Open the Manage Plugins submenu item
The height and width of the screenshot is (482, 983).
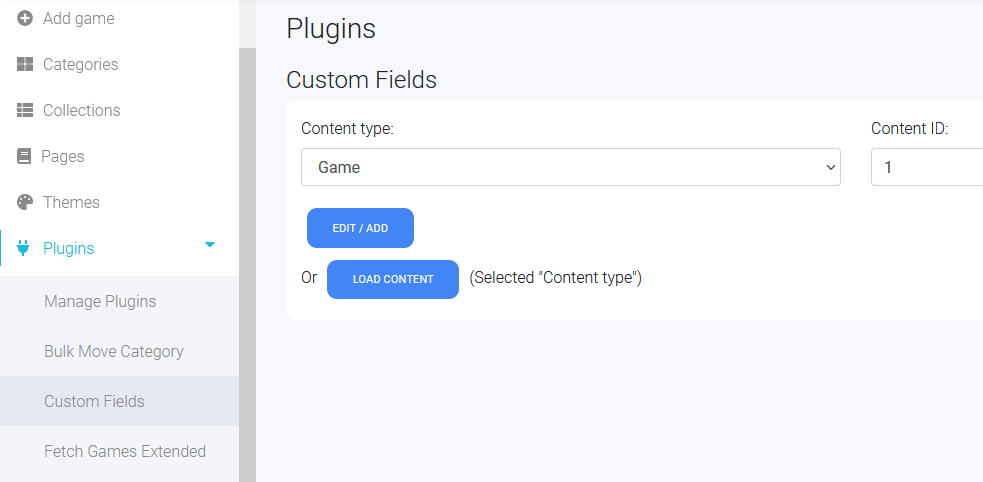click(100, 301)
